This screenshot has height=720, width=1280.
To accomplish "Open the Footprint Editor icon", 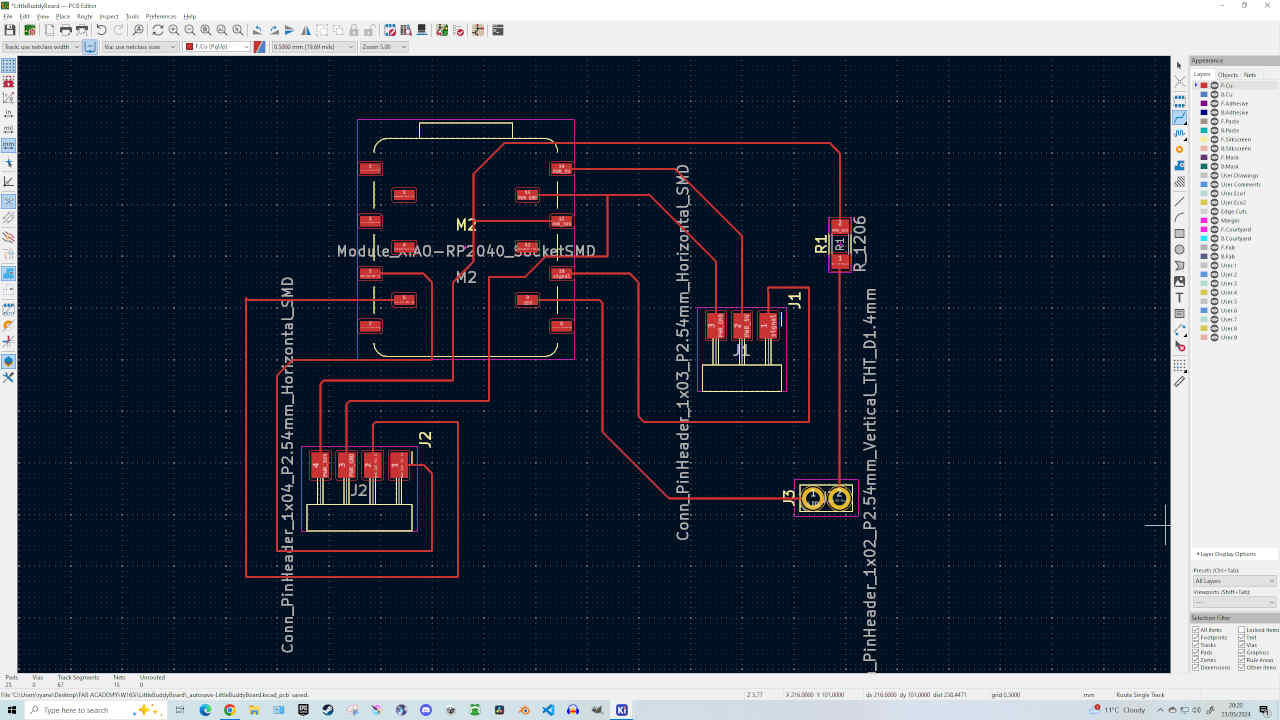I will point(390,30).
